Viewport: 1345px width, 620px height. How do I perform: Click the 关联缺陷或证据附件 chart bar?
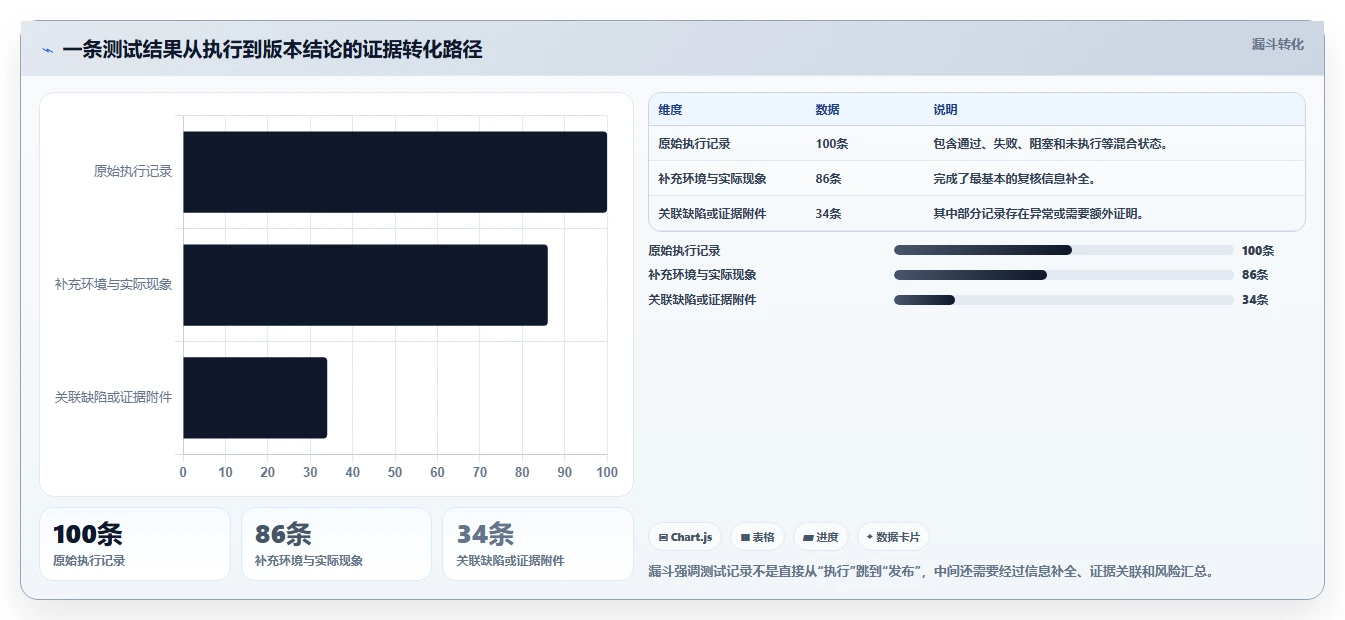[255, 398]
